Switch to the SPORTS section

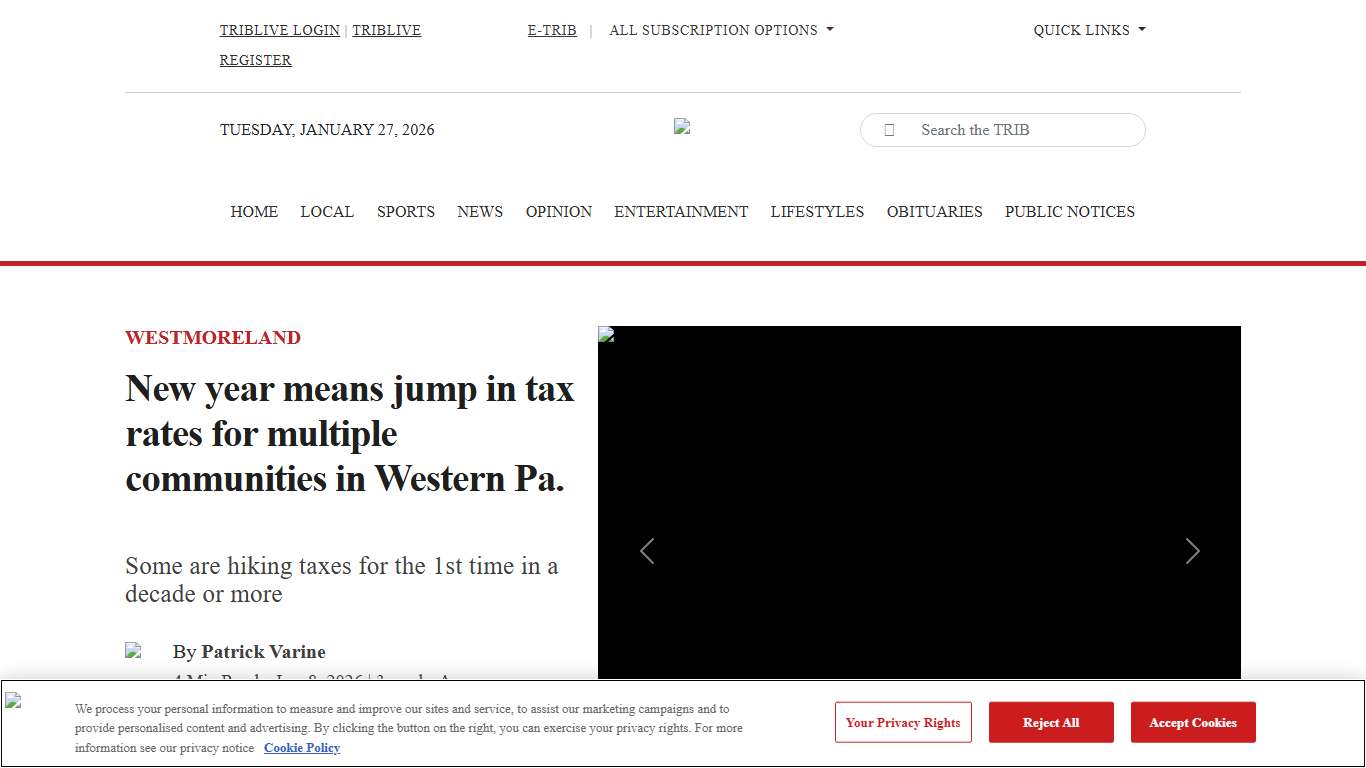pos(406,211)
